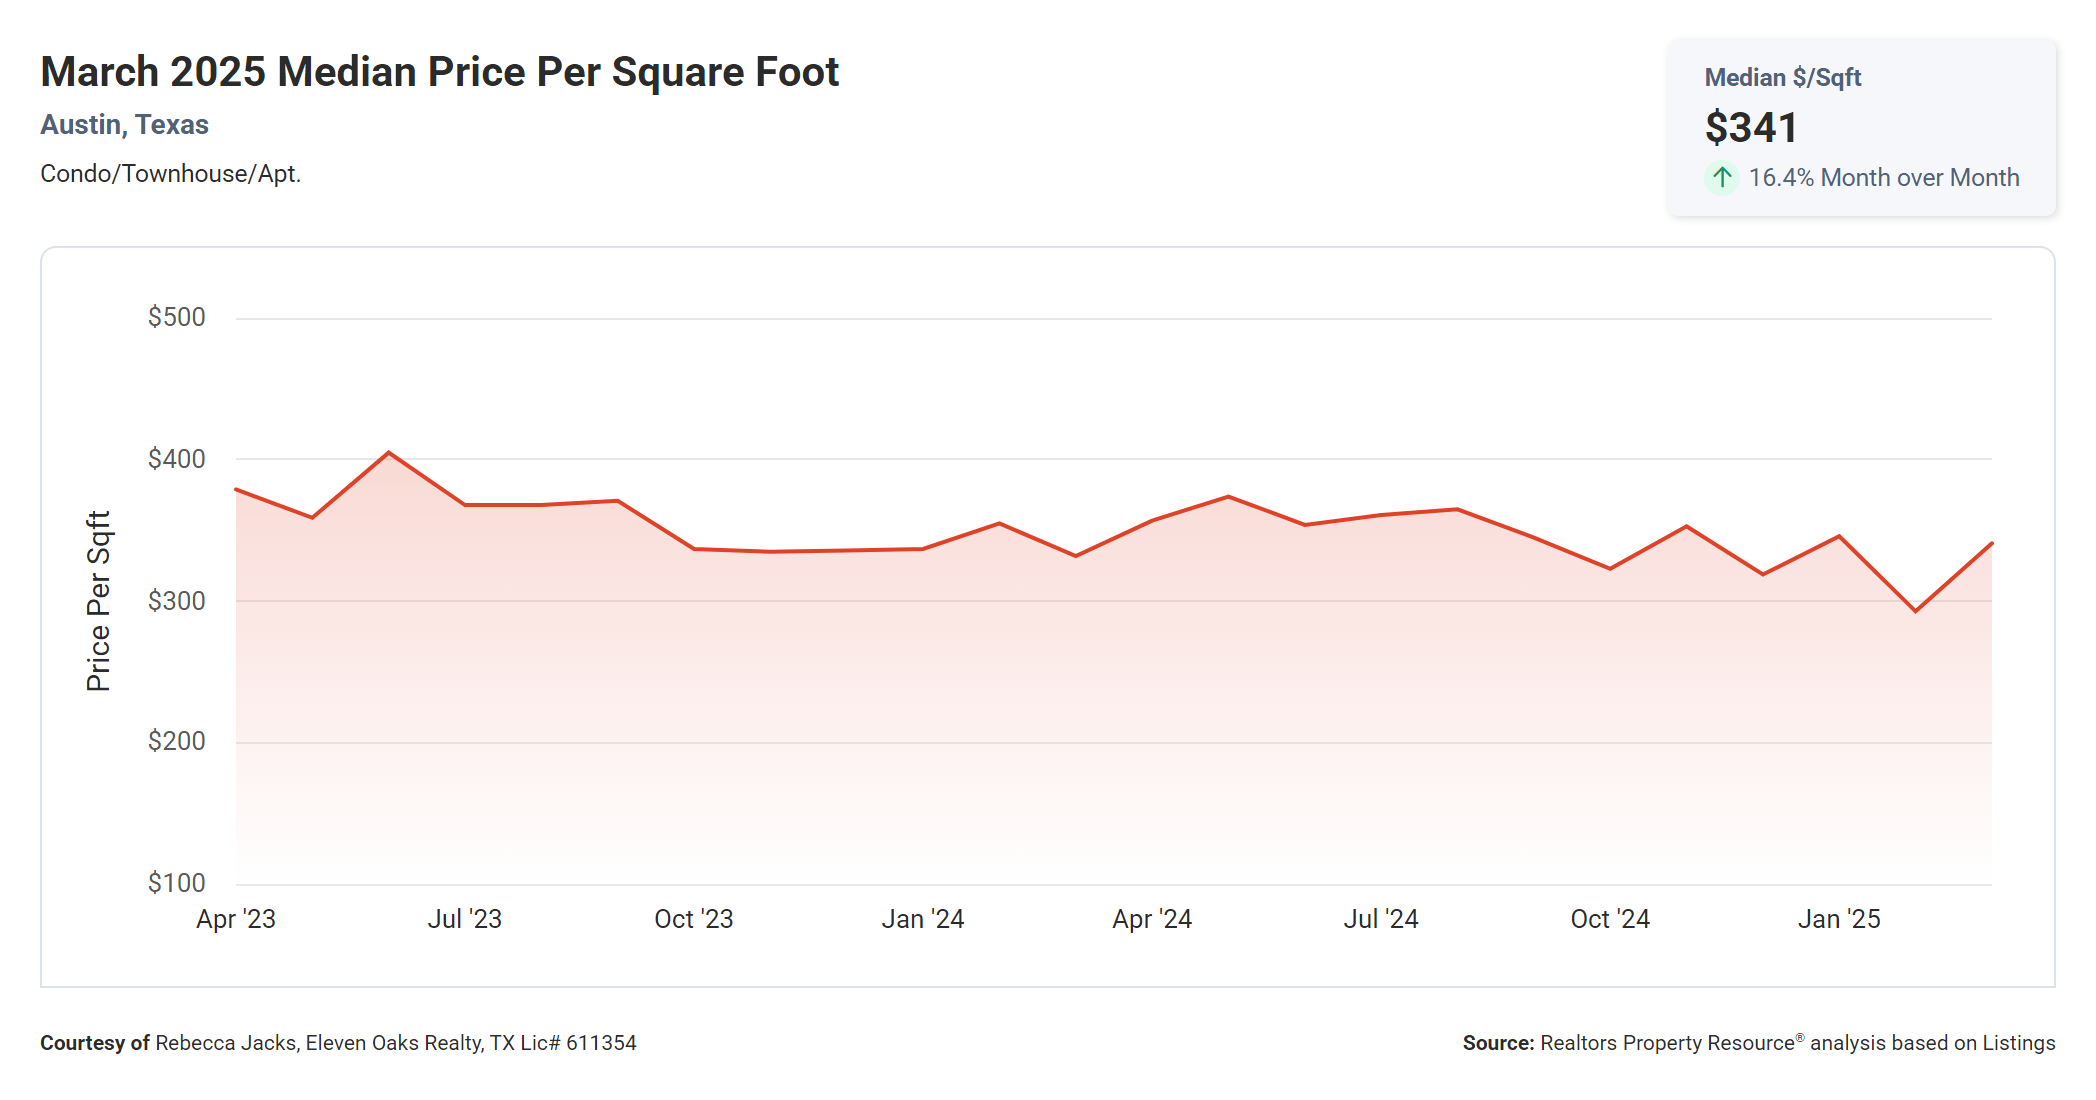Viewport: 2096px width, 1100px height.
Task: Click the $400 y-axis label
Action: (176, 459)
